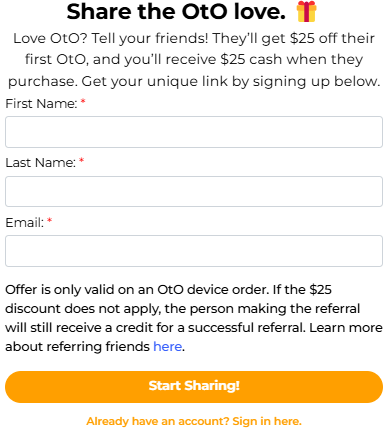Click the 'Email:' field label
390x430 pixels.
(x=25, y=223)
